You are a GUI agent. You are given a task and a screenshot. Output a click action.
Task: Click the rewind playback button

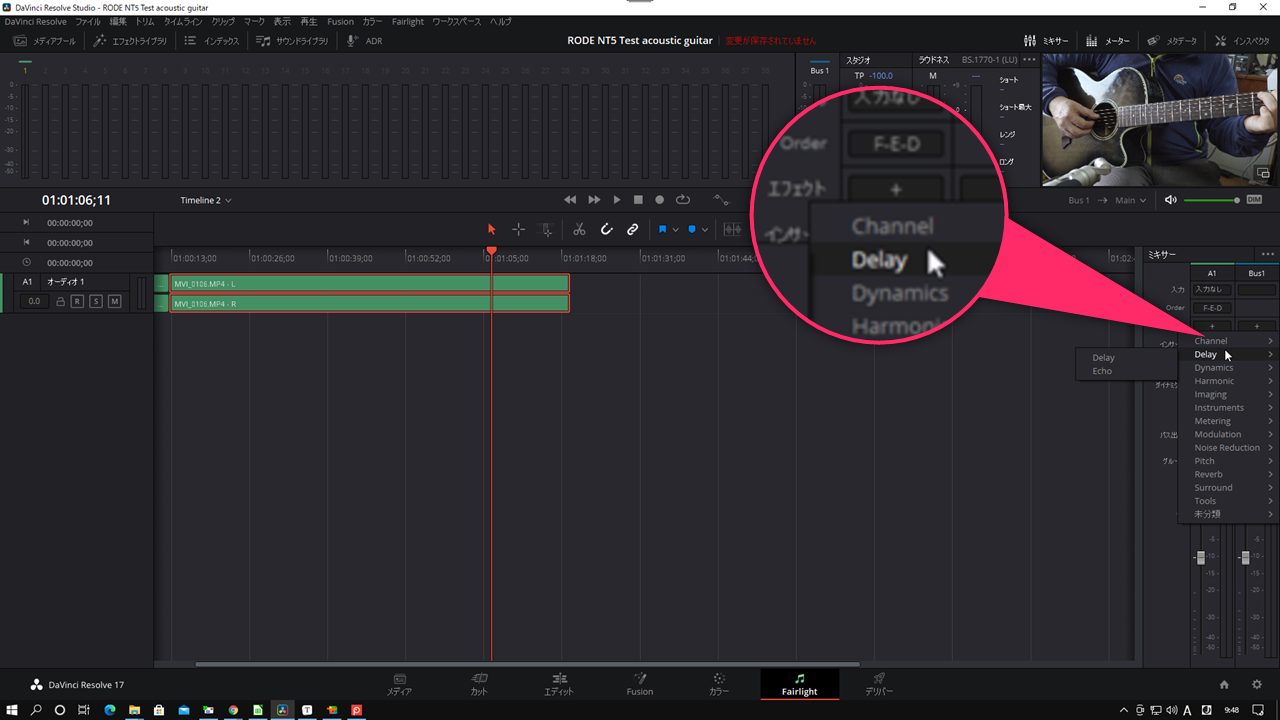pyautogui.click(x=571, y=200)
